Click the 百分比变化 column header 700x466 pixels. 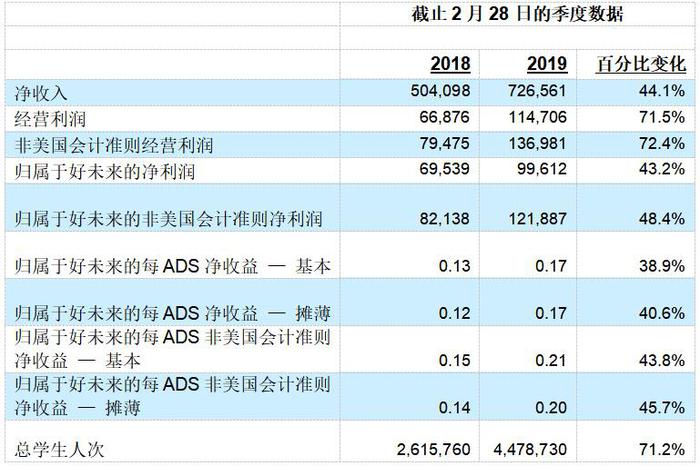click(x=641, y=64)
